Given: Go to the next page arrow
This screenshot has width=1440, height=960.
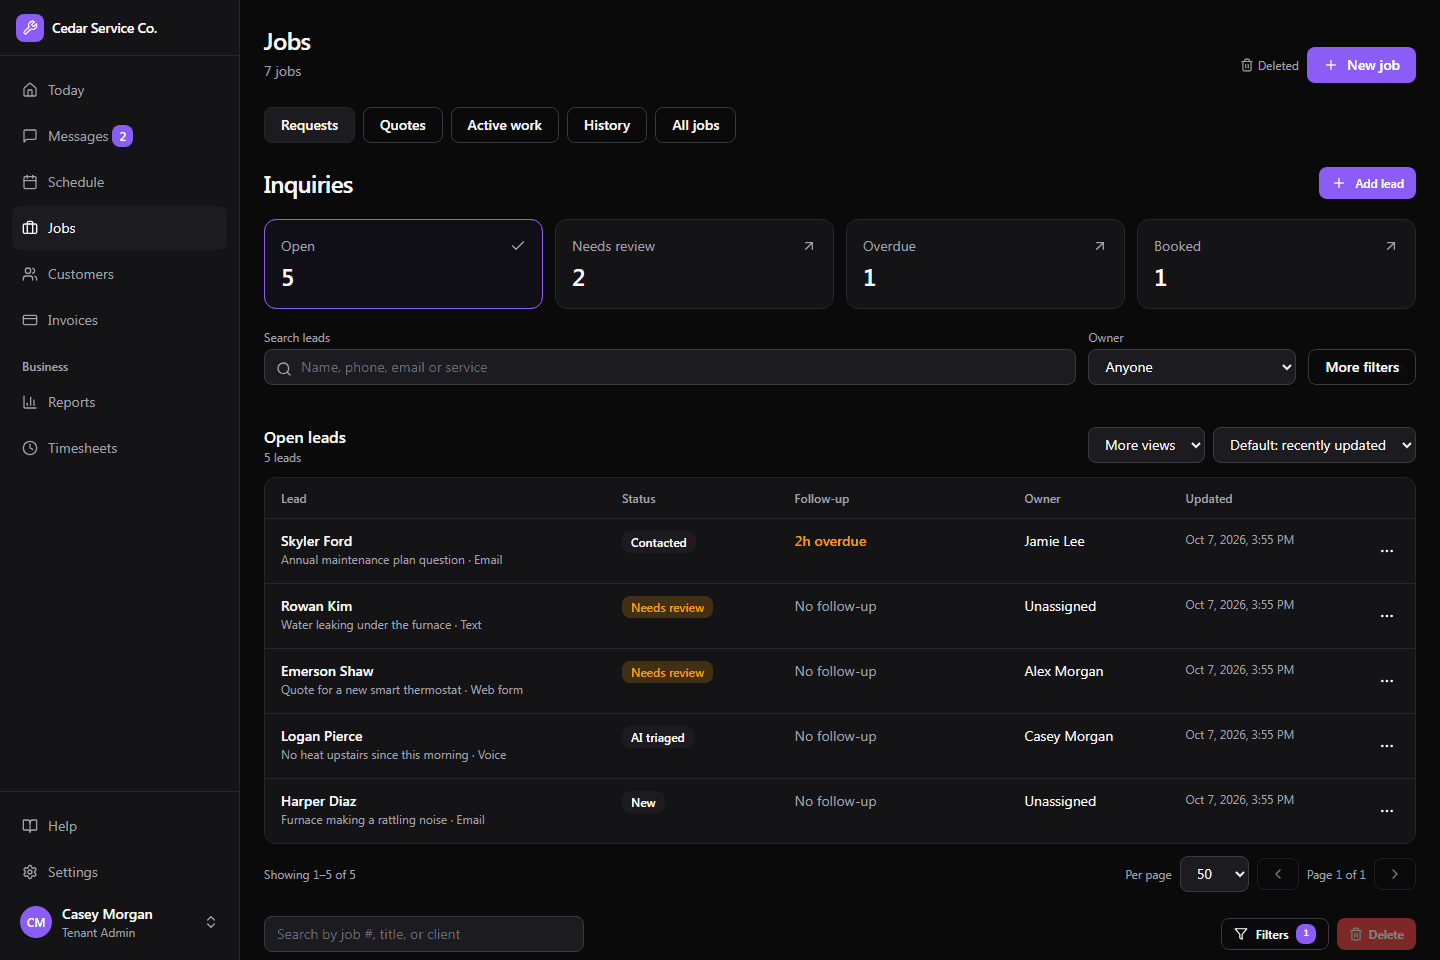Looking at the screenshot, I should pos(1395,874).
